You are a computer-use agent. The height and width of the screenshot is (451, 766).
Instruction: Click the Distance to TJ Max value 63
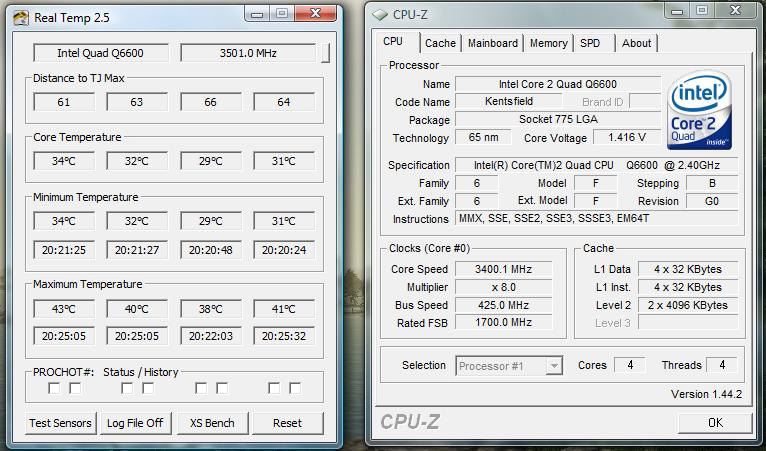click(x=137, y=102)
